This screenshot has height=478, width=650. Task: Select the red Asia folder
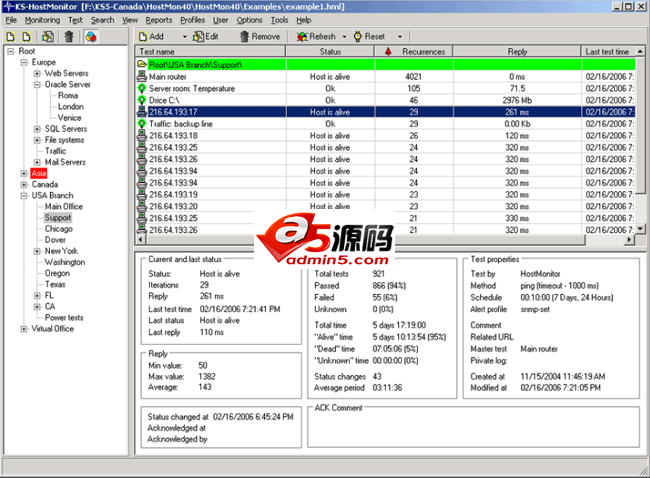(x=39, y=173)
